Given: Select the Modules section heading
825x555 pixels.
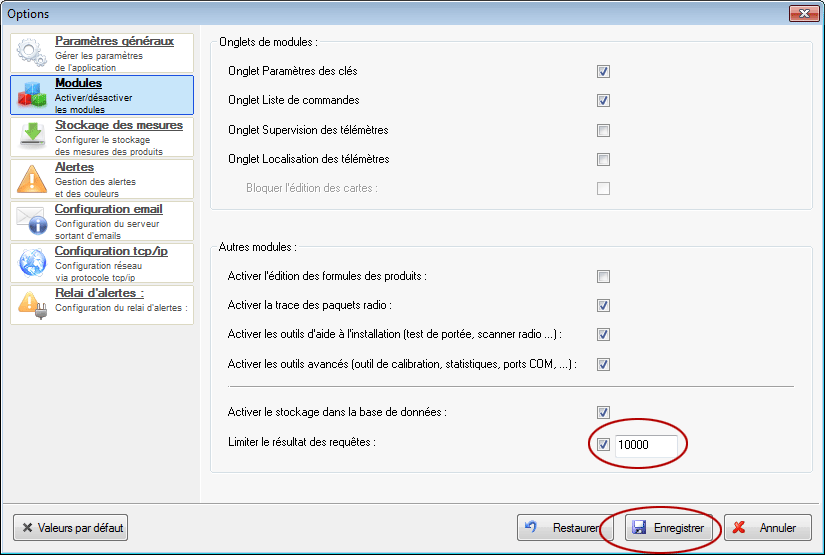Looking at the screenshot, I should pyautogui.click(x=78, y=83).
